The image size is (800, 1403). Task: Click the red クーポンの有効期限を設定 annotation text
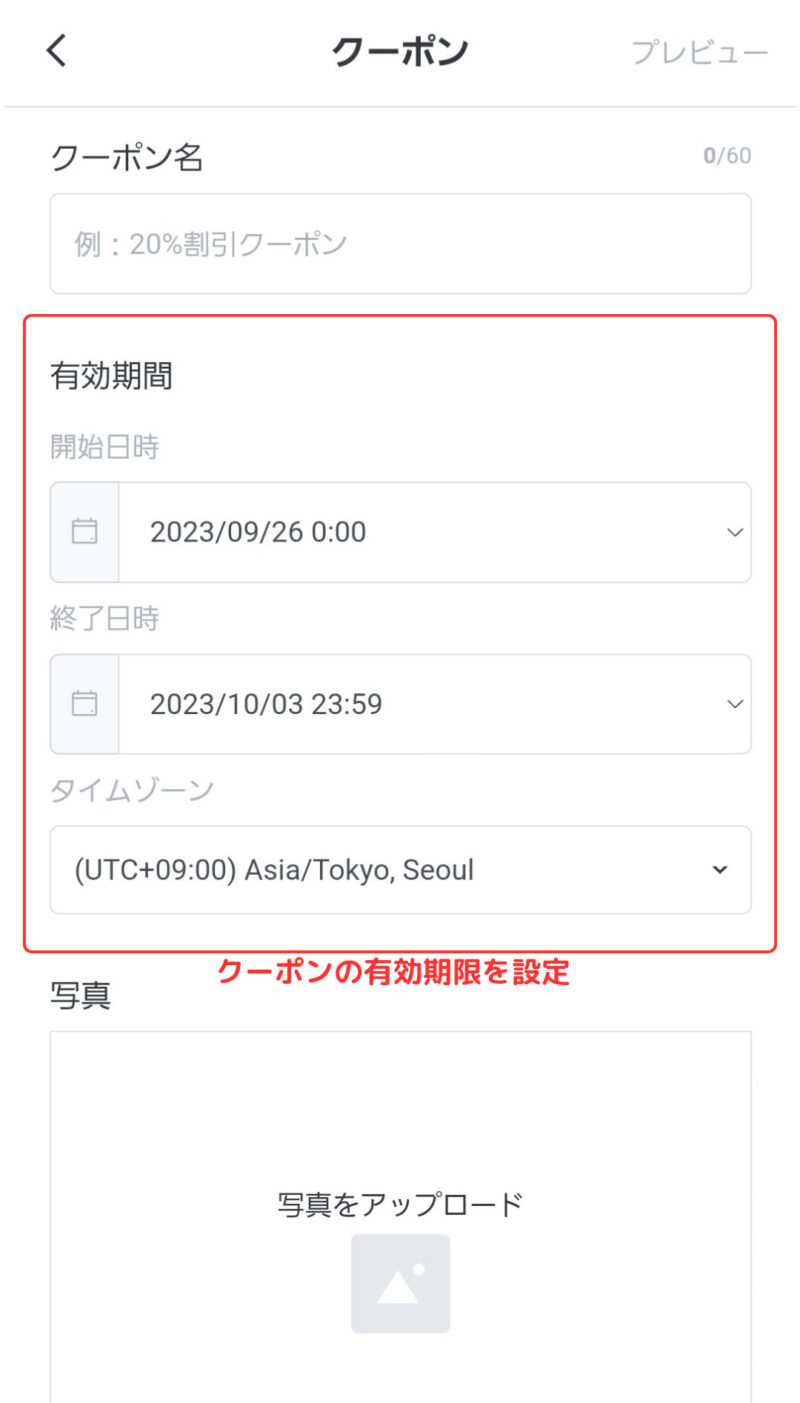click(393, 971)
